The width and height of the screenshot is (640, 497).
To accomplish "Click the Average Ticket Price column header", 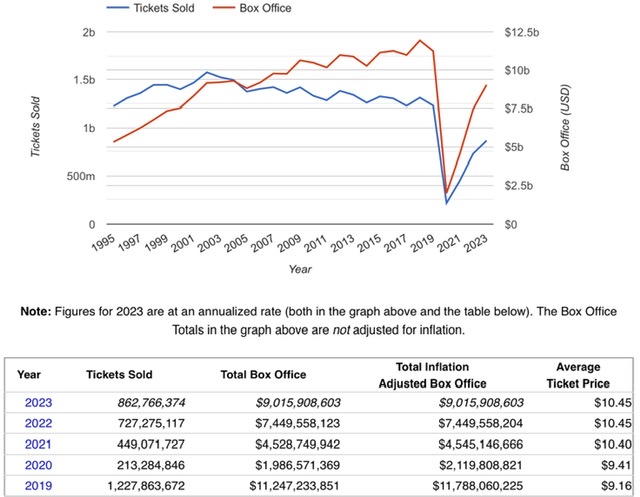I will pos(579,375).
